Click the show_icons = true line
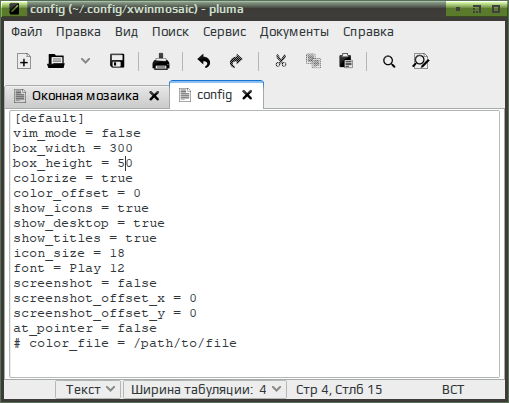The width and height of the screenshot is (509, 403). 81,208
